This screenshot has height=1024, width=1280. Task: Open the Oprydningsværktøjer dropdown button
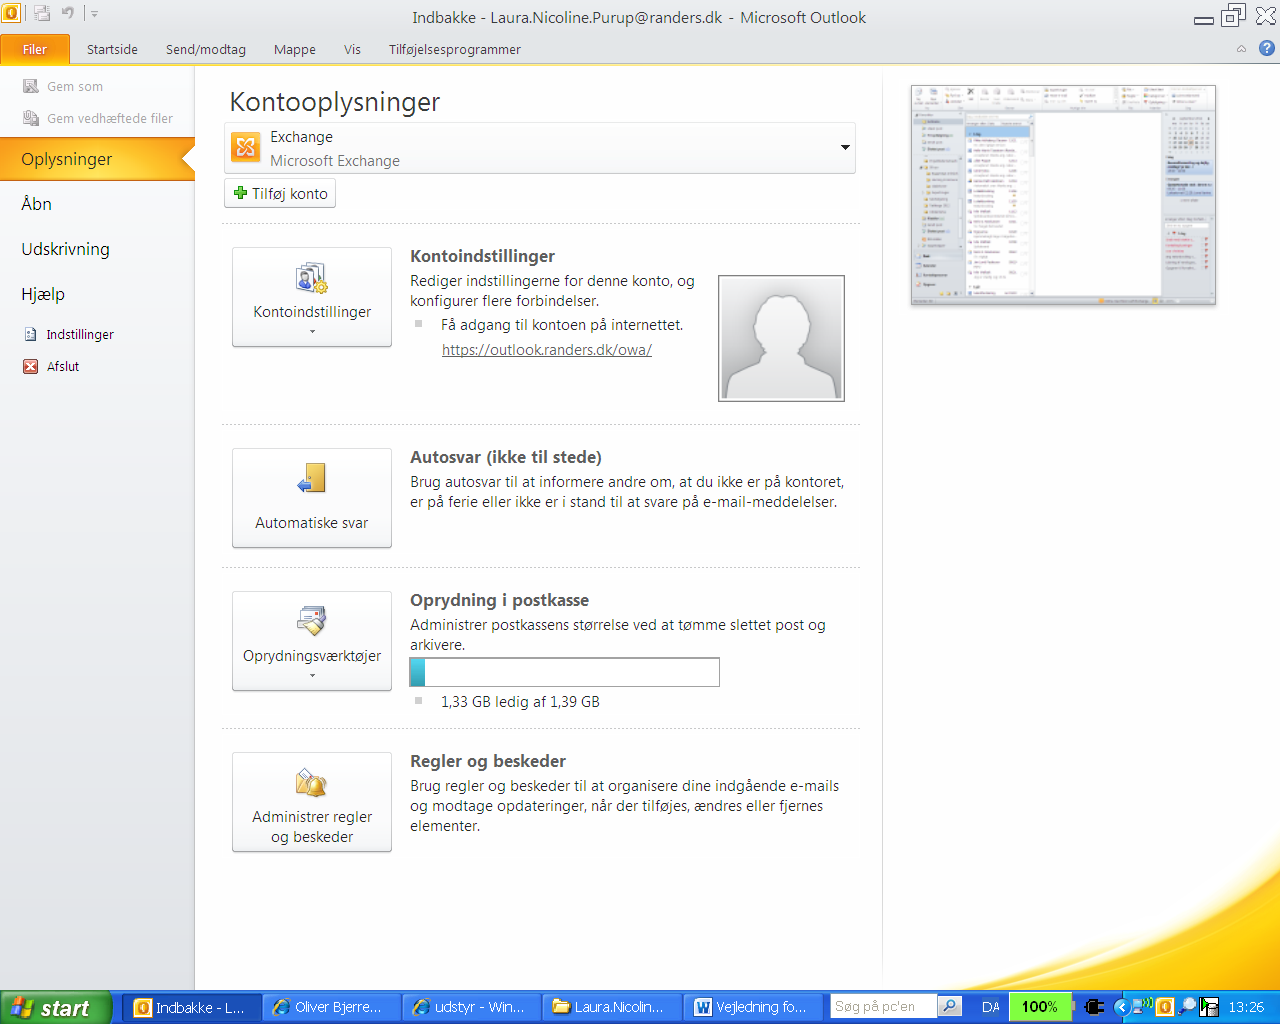click(x=312, y=641)
